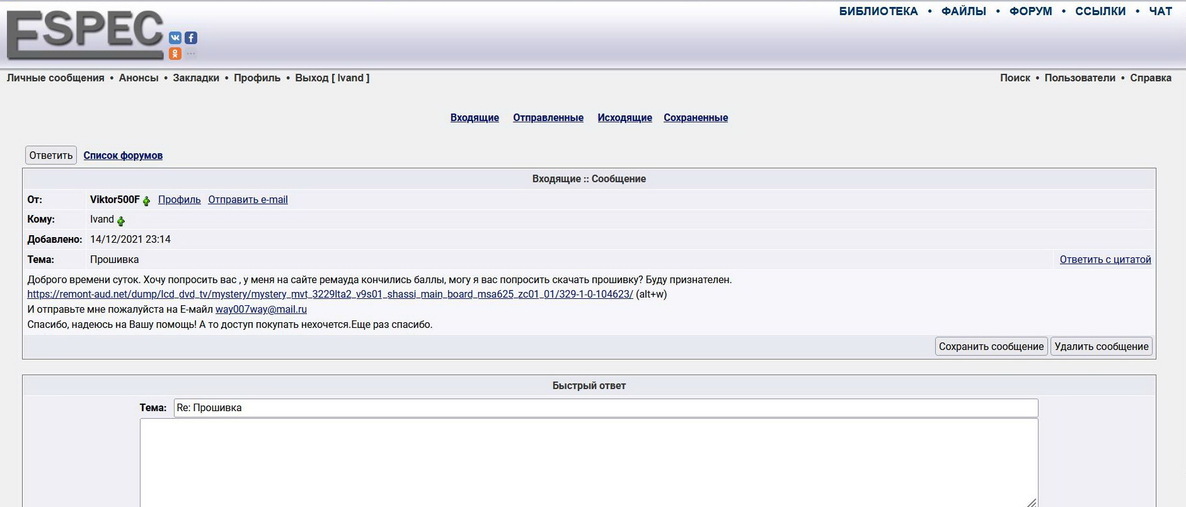Focus the Тема subject input field
This screenshot has width=1186, height=507.
point(605,408)
